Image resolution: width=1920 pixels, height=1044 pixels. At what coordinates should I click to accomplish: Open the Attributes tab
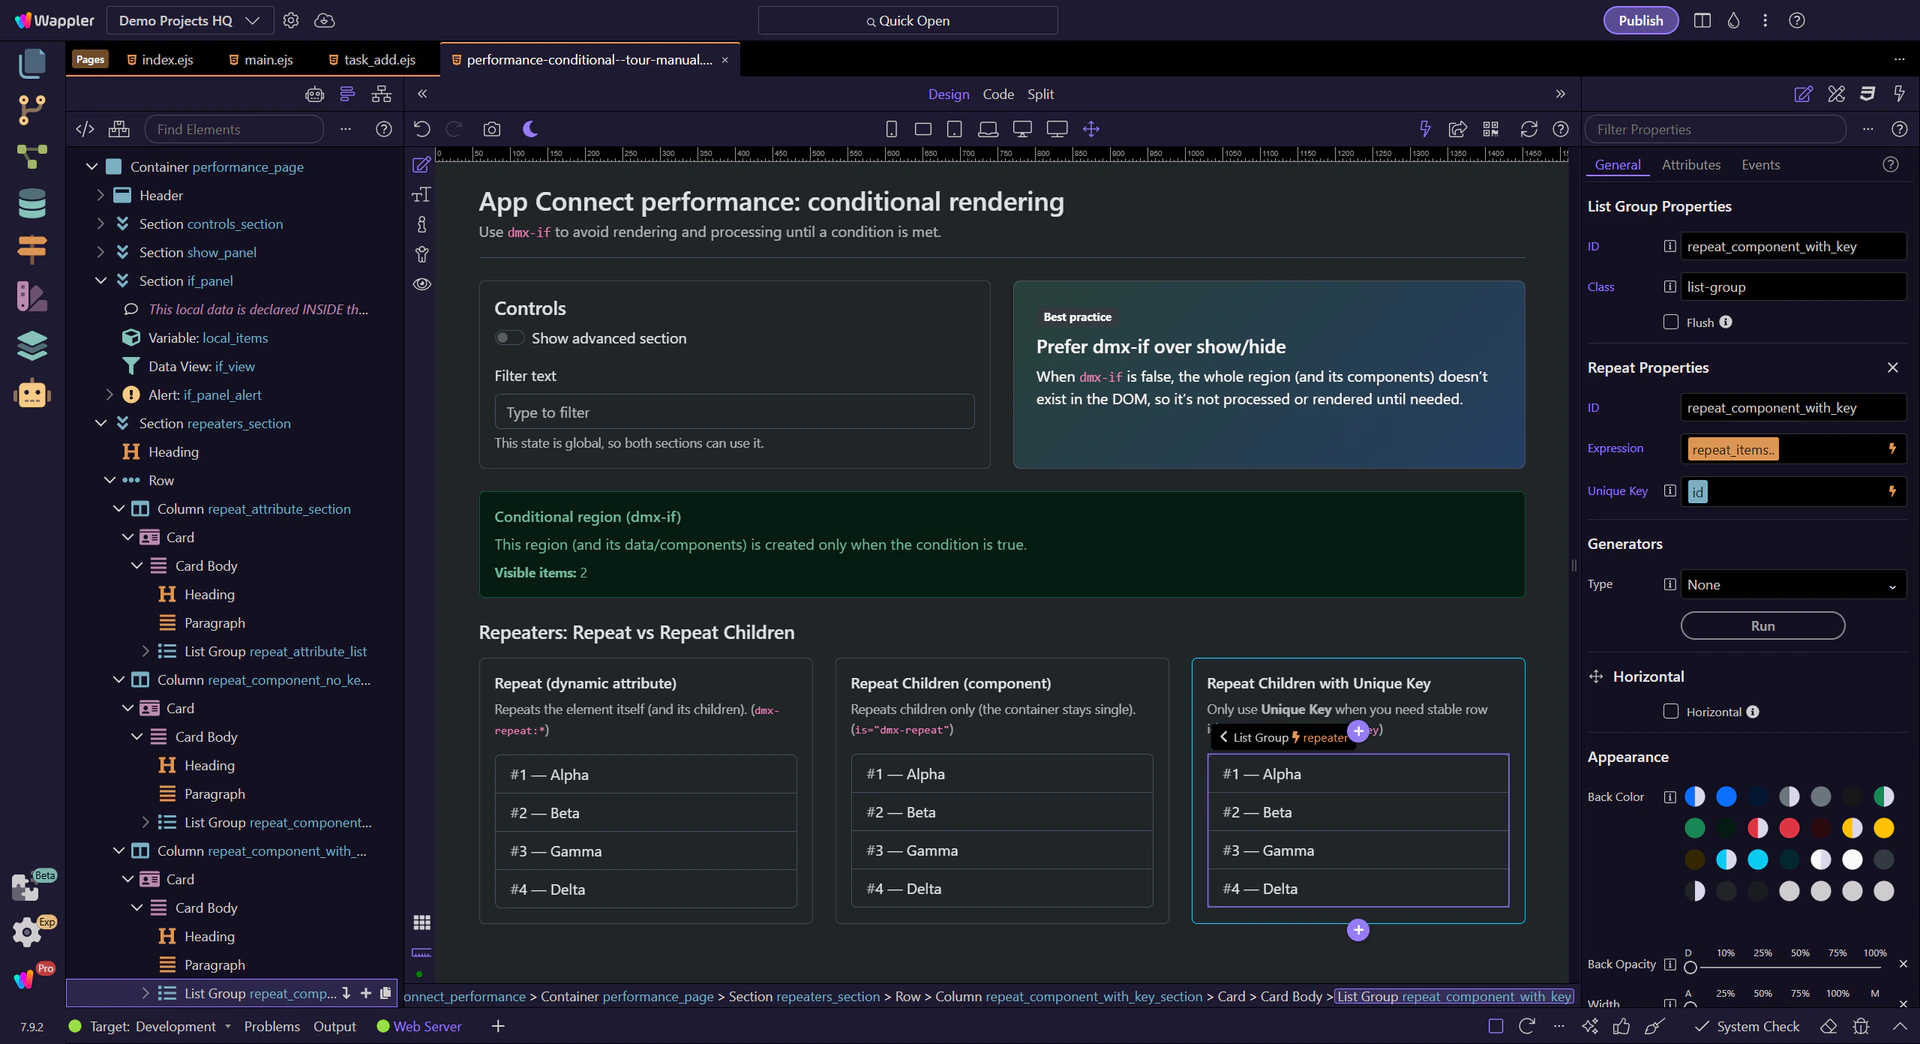click(x=1691, y=165)
